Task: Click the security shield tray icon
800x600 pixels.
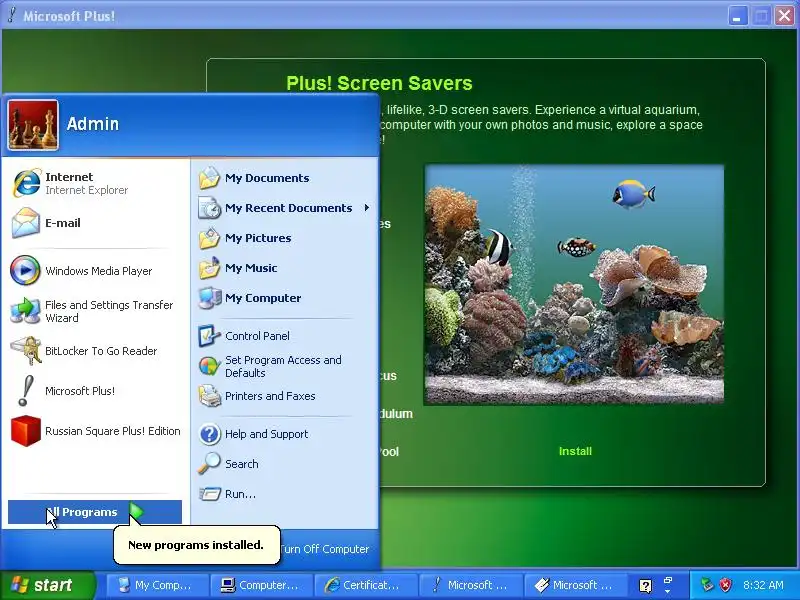Action: 726,585
